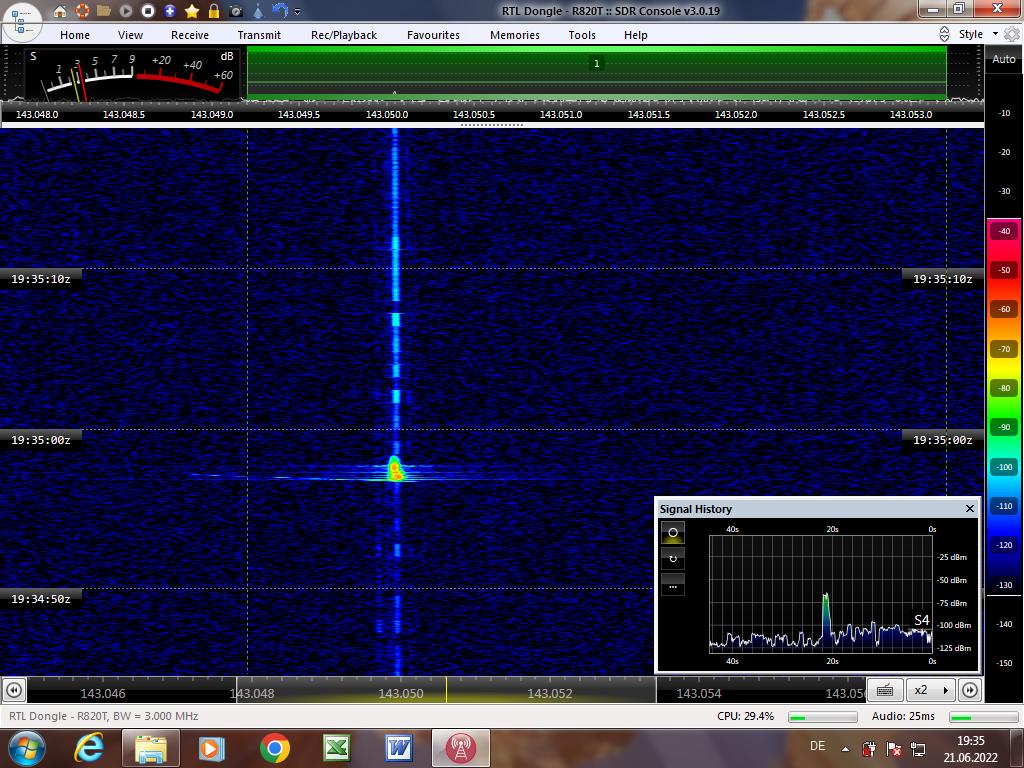Screen dimensions: 1024x768
Task: Open the Home ribbon tab
Action: click(x=75, y=35)
